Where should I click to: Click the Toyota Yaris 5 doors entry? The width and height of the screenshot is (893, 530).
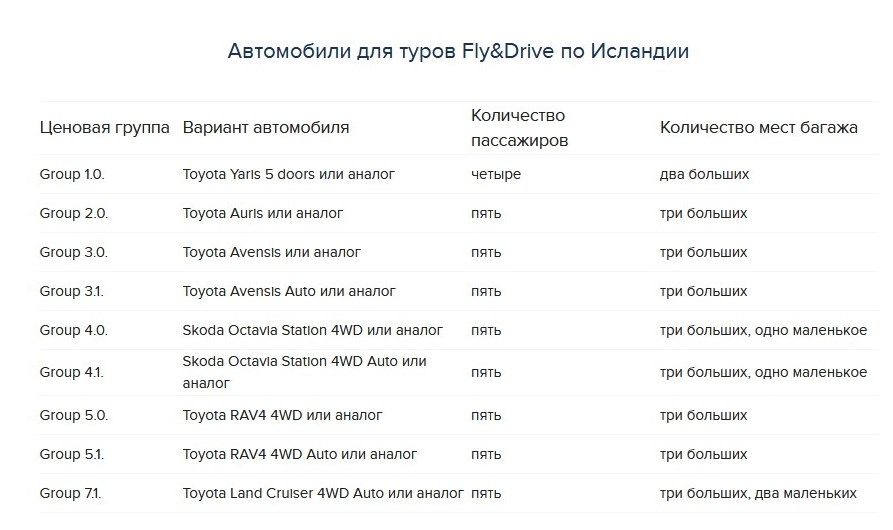click(x=288, y=174)
